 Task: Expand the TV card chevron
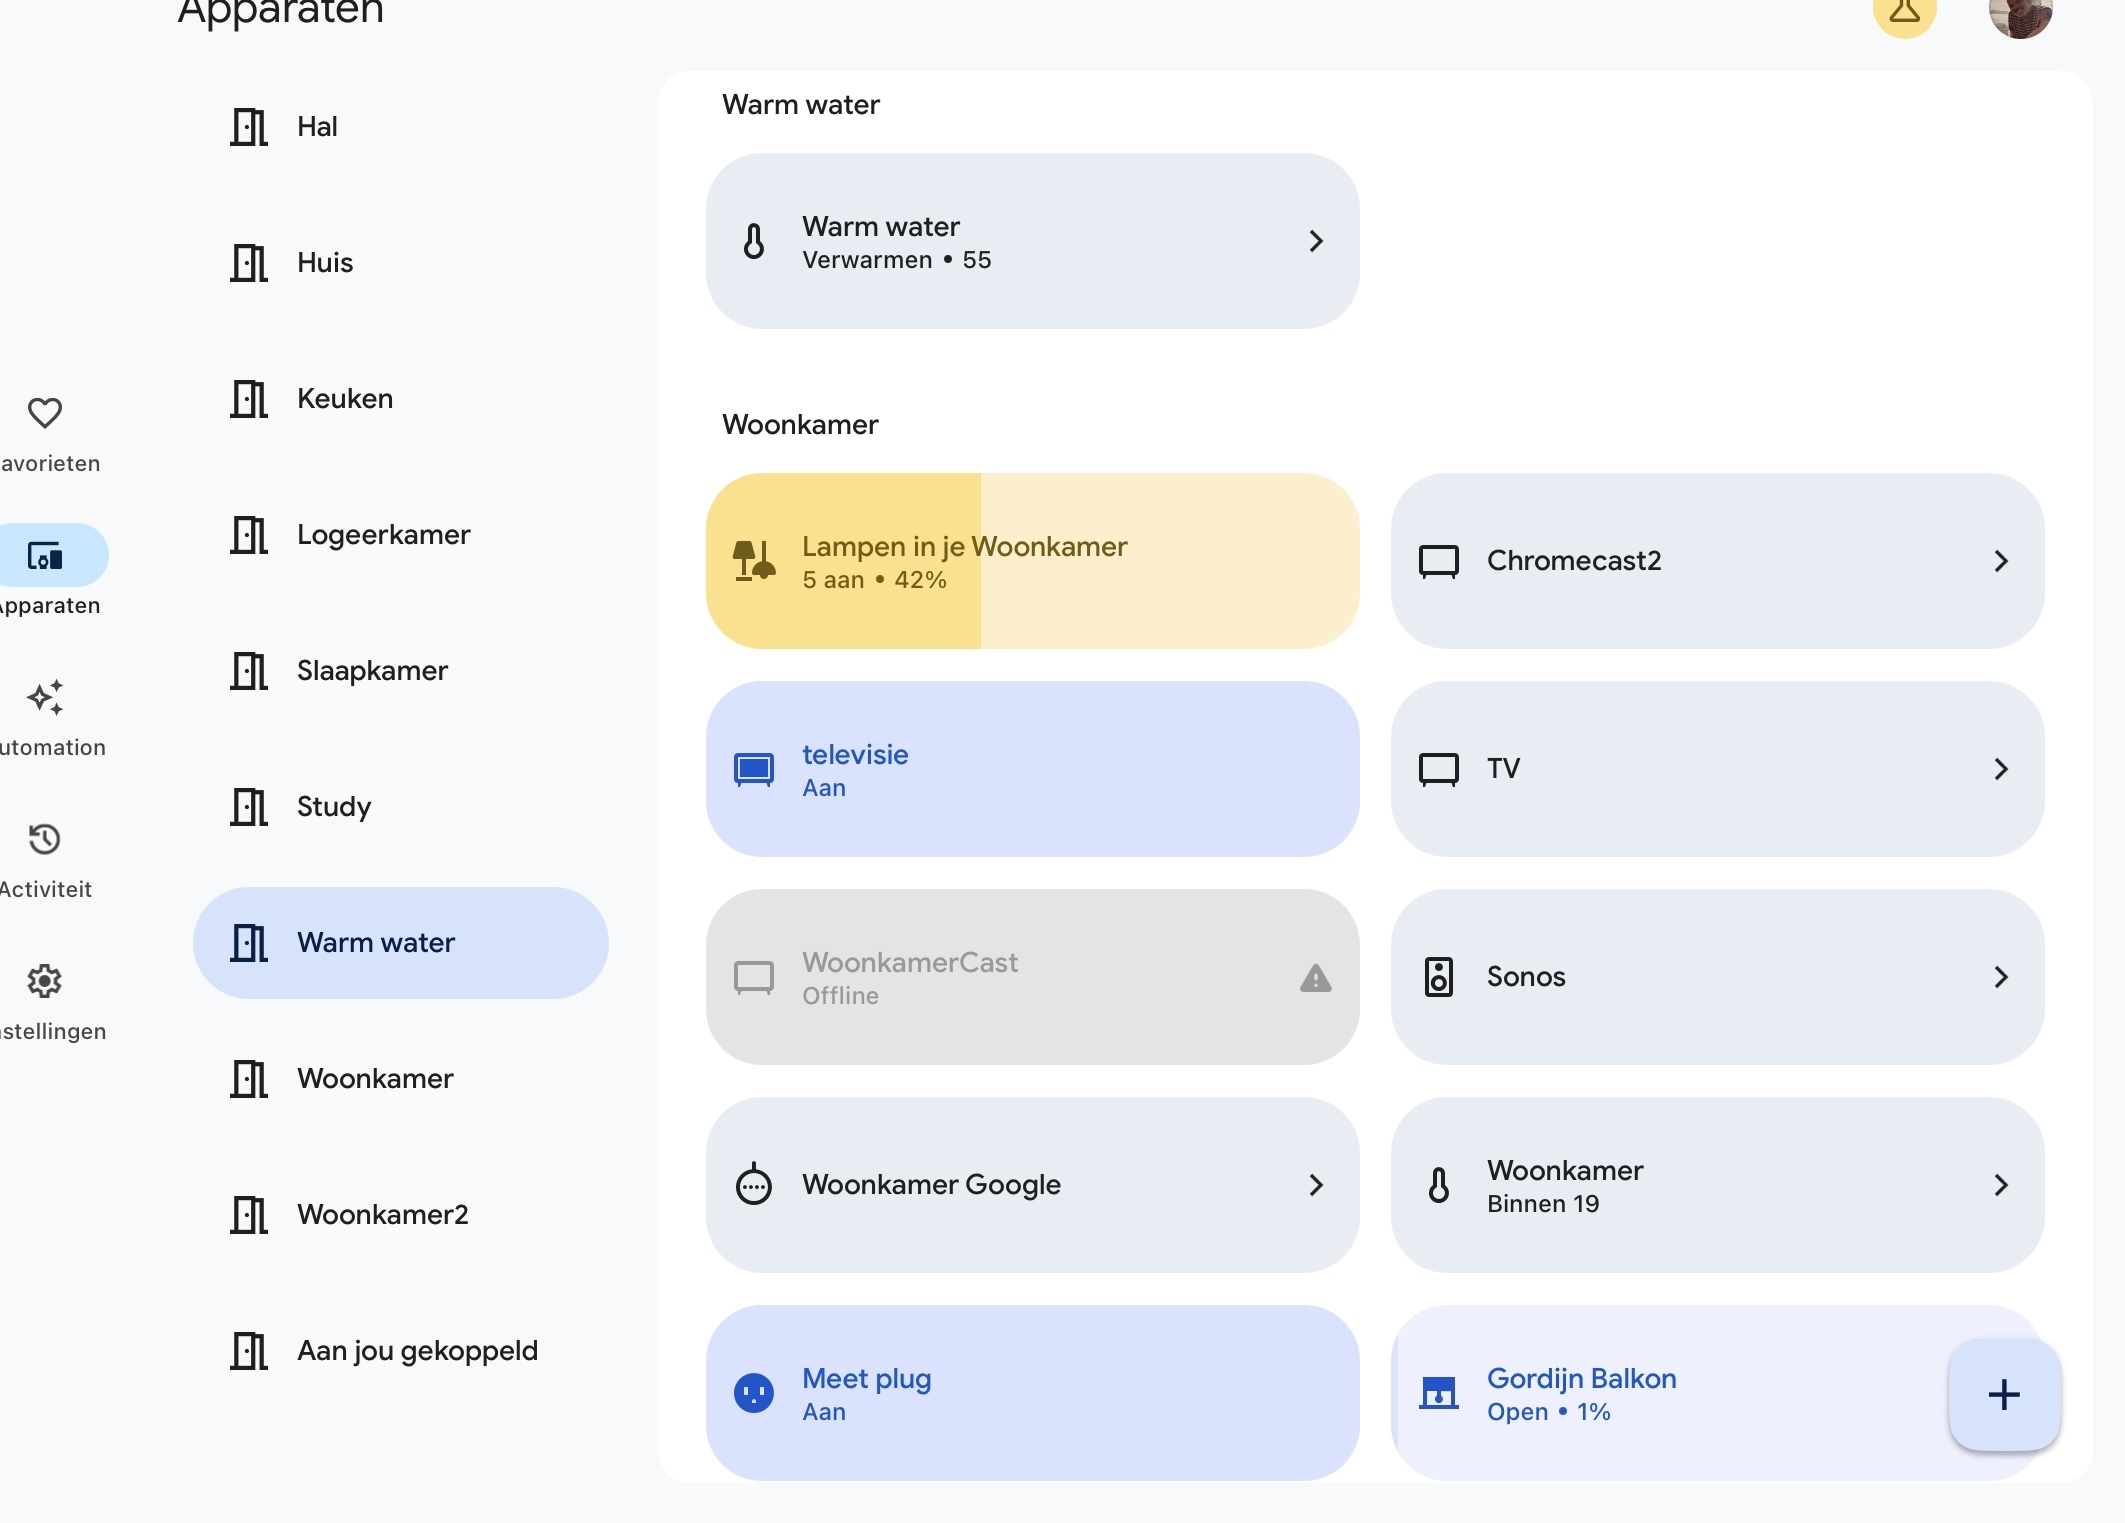coord(2001,769)
